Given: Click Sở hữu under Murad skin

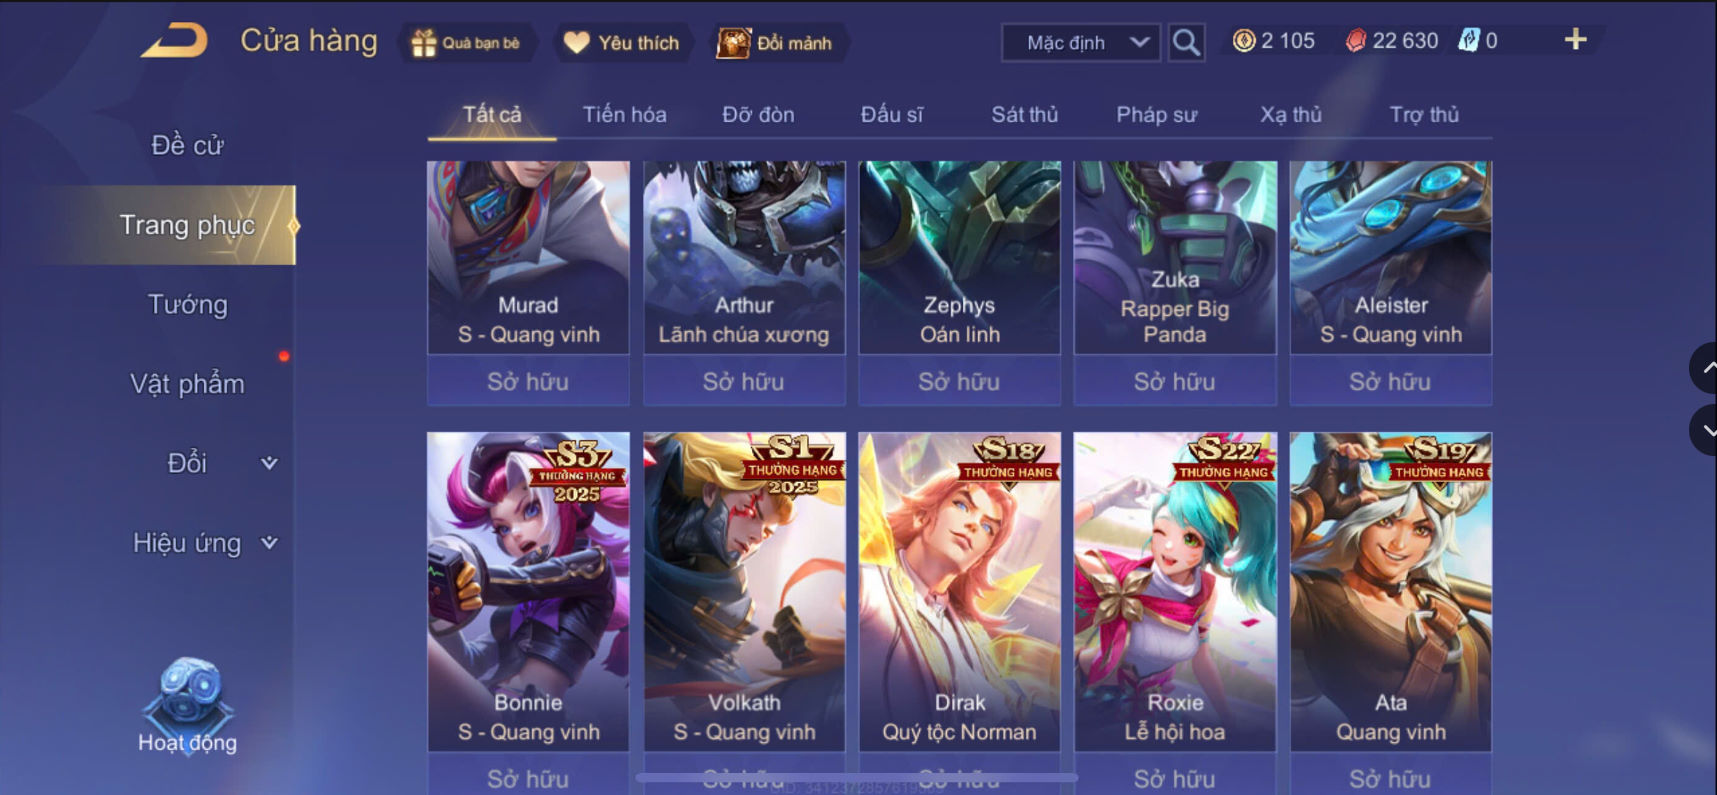Looking at the screenshot, I should coord(528,381).
